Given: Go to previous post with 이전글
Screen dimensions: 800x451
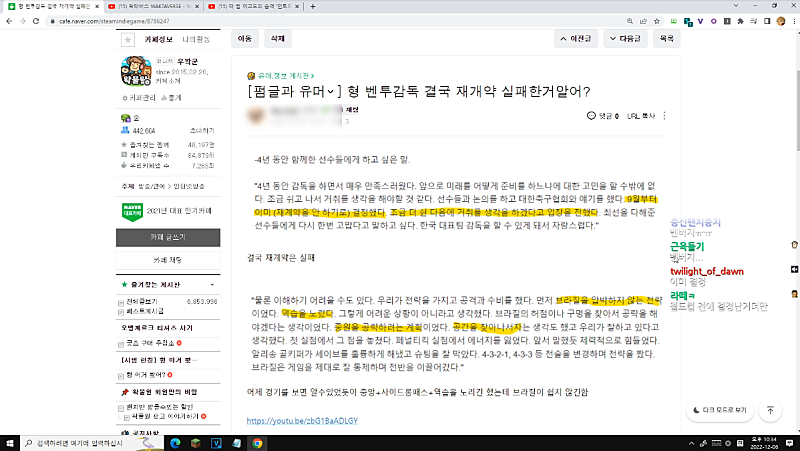Looking at the screenshot, I should tap(579, 38).
